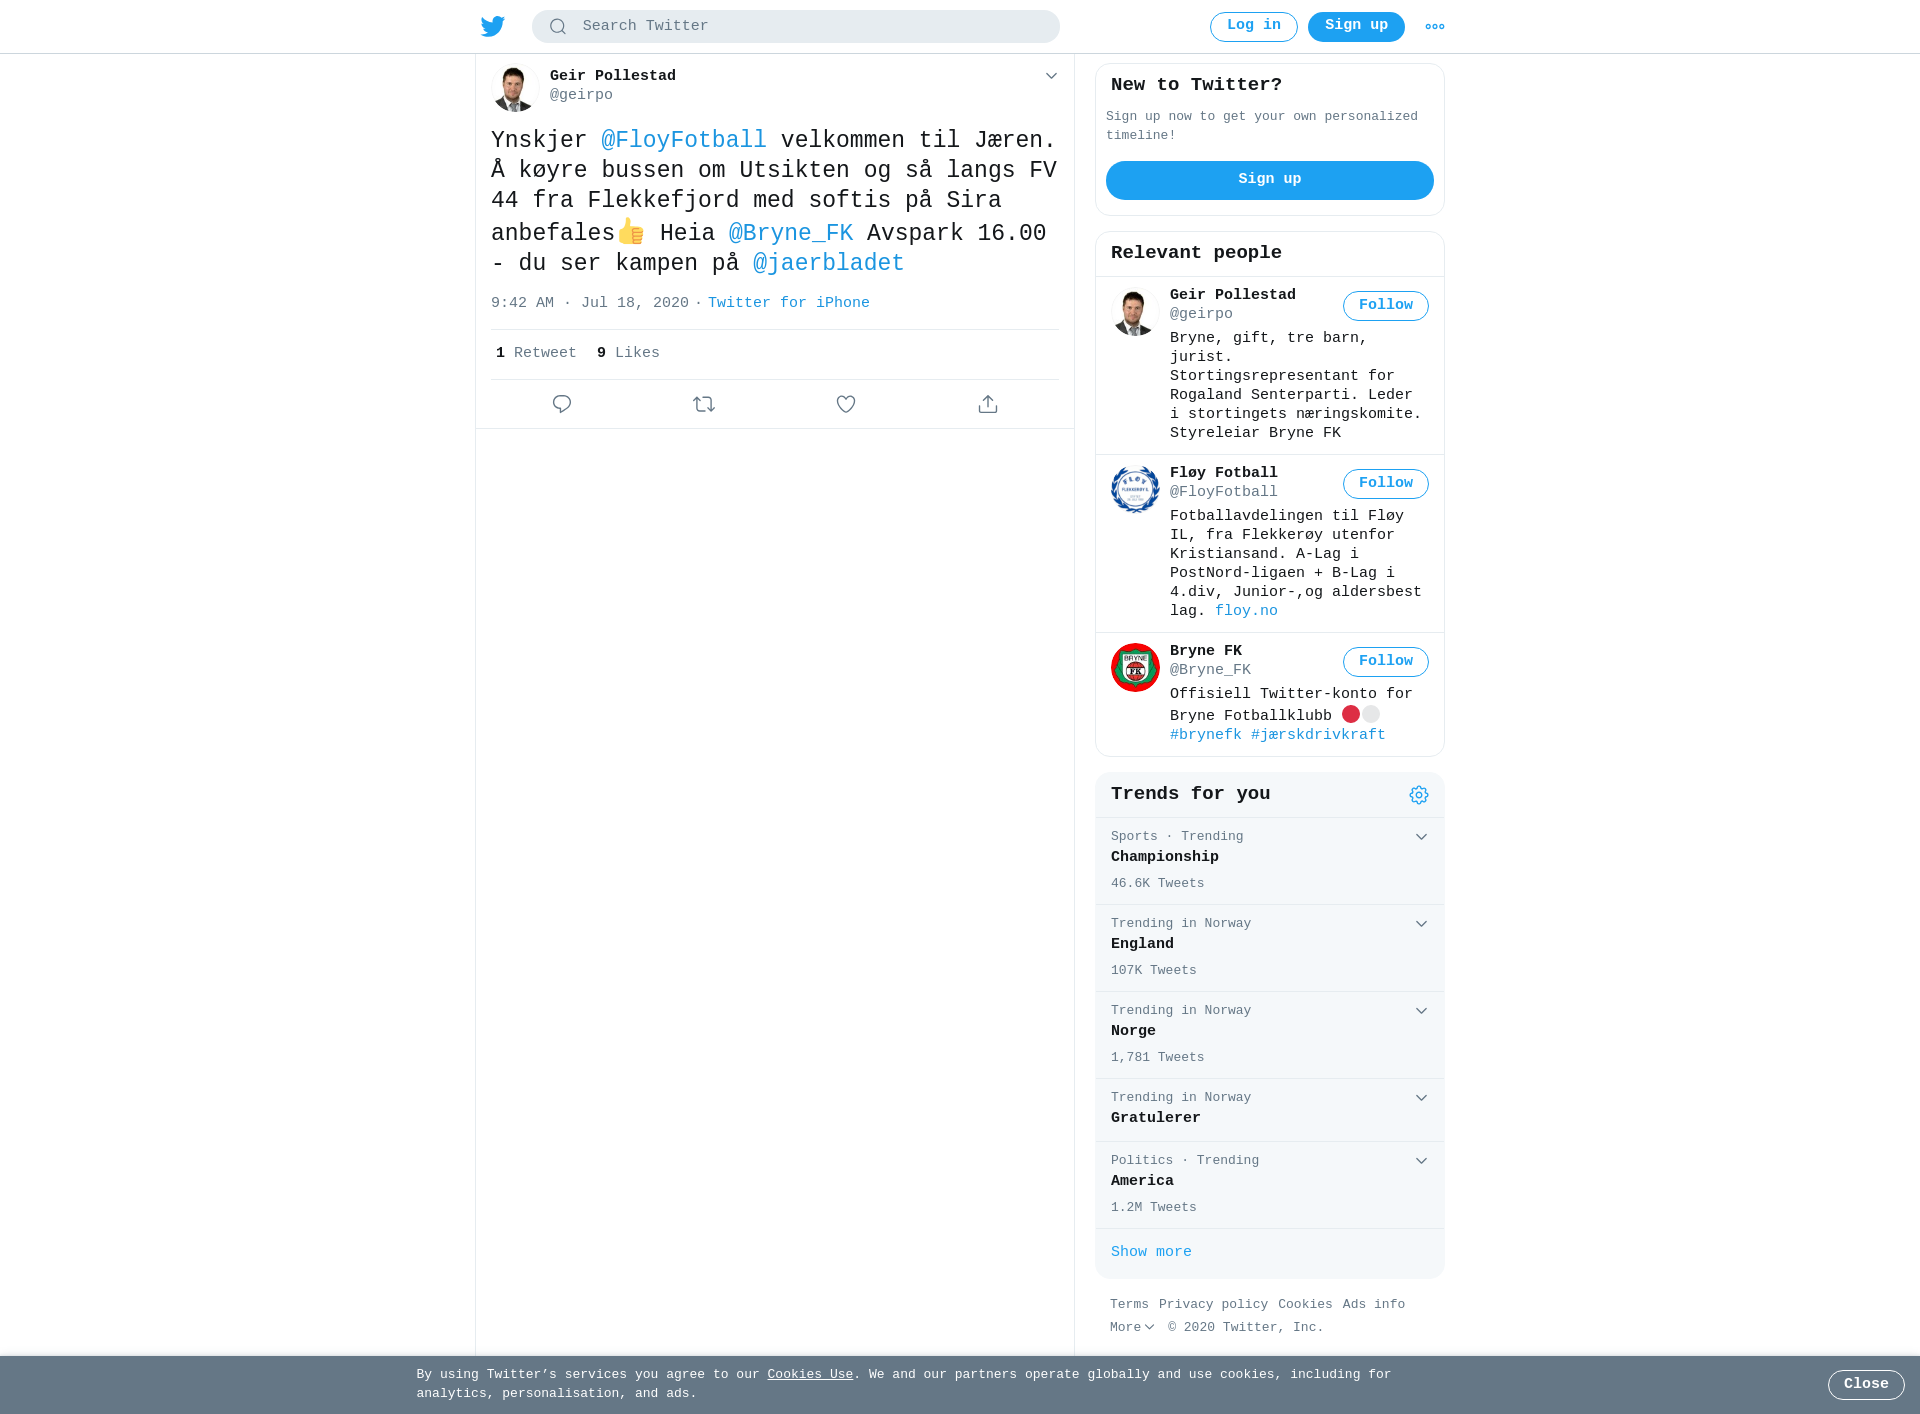Click the Log in button

pos(1254,27)
